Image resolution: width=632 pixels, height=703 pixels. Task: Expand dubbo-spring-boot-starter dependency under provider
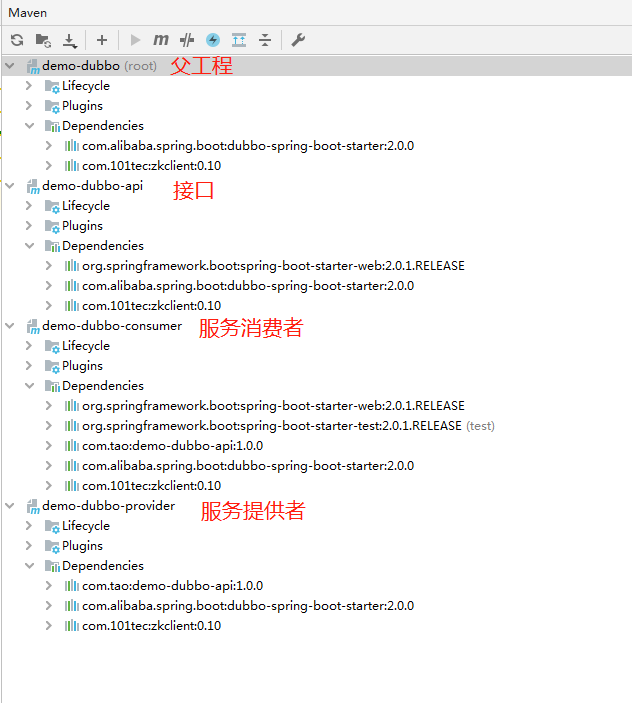49,606
